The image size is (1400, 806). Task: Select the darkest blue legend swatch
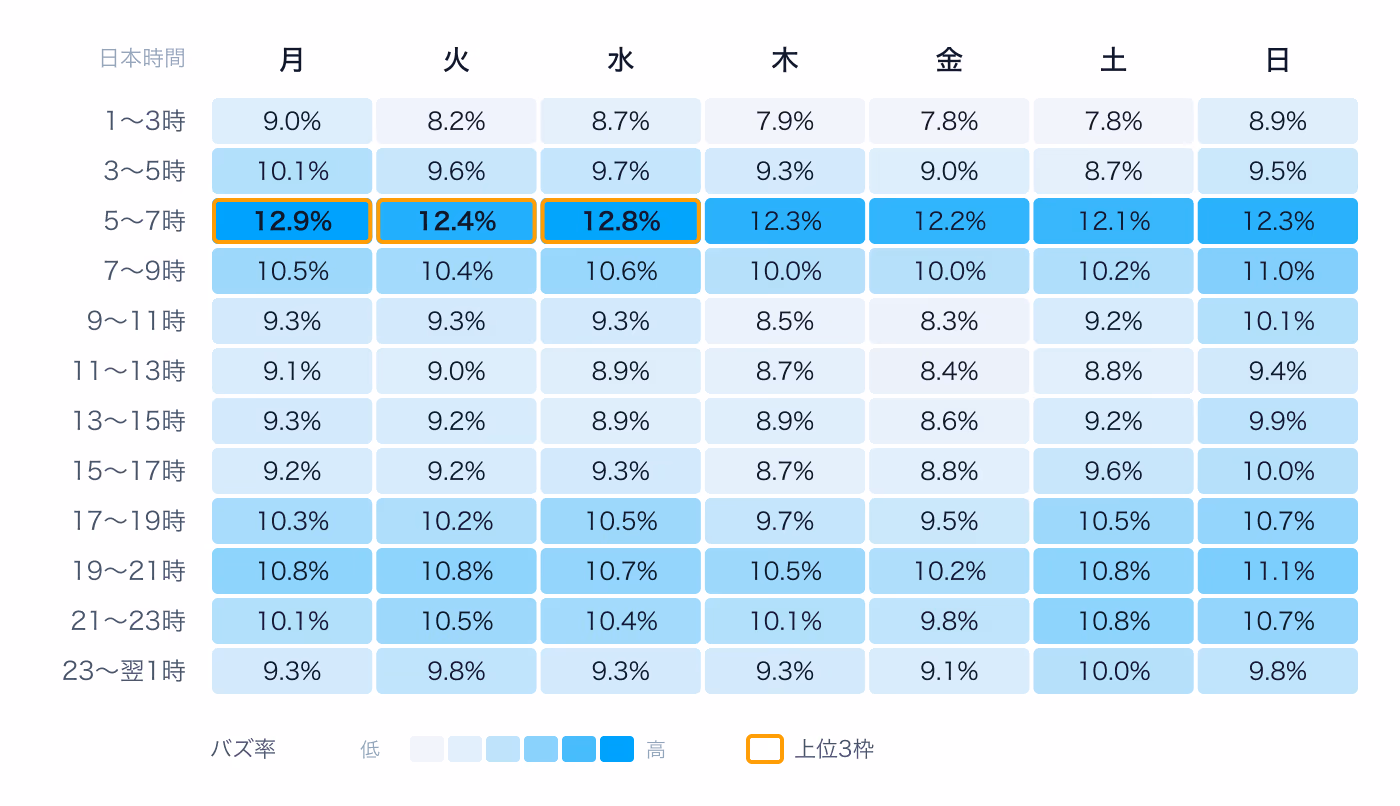[617, 749]
